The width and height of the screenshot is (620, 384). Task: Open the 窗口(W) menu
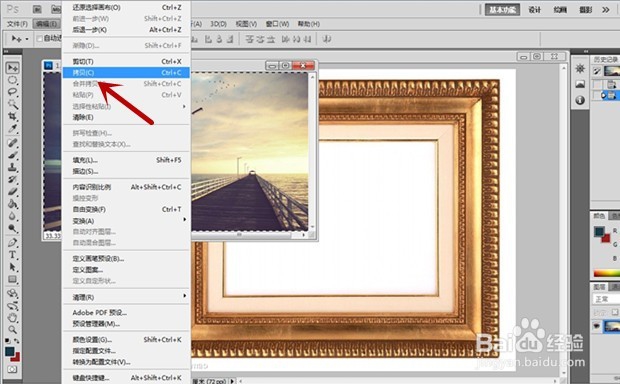coord(277,24)
